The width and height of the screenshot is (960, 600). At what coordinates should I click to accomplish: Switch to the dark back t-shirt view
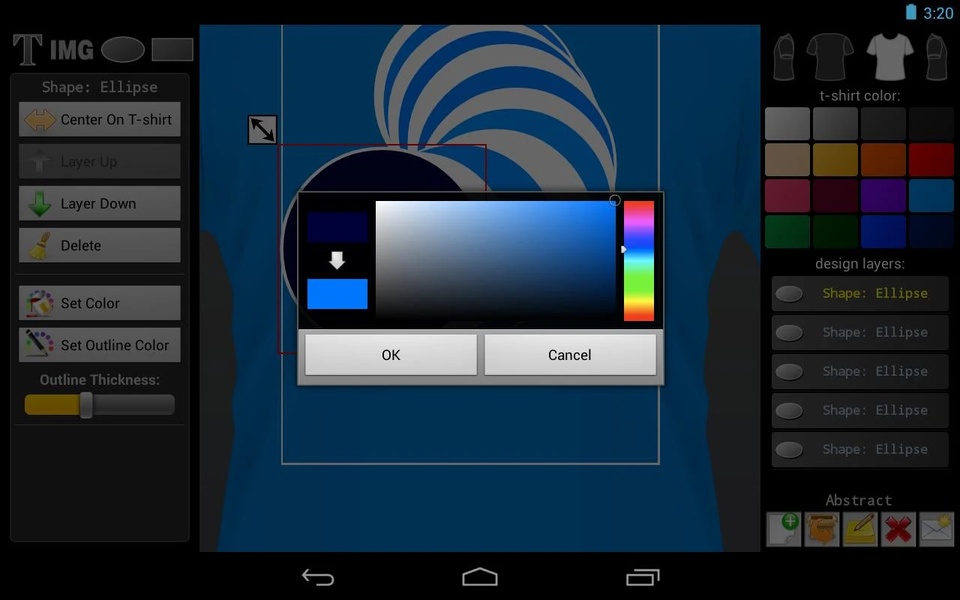pyautogui.click(x=830, y=56)
